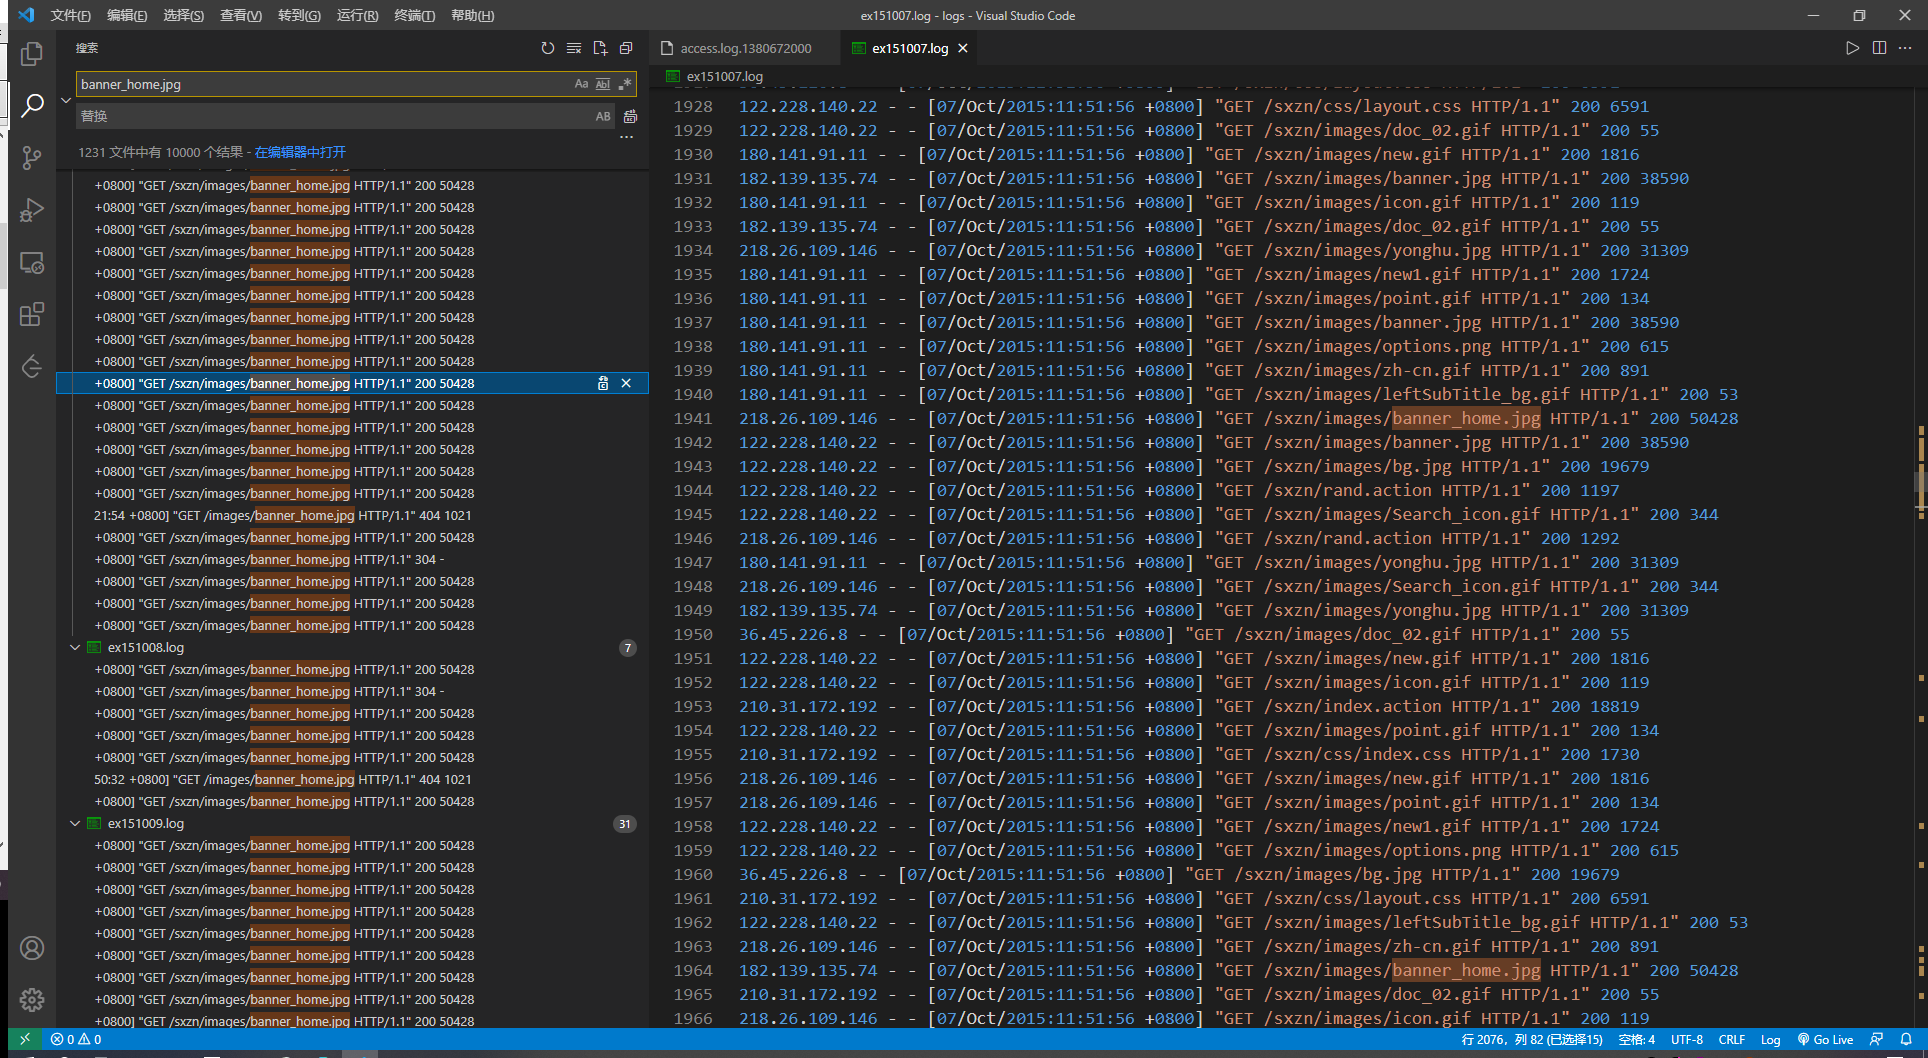Toggle Preserve Case in replace box
1928x1058 pixels.
tap(603, 116)
